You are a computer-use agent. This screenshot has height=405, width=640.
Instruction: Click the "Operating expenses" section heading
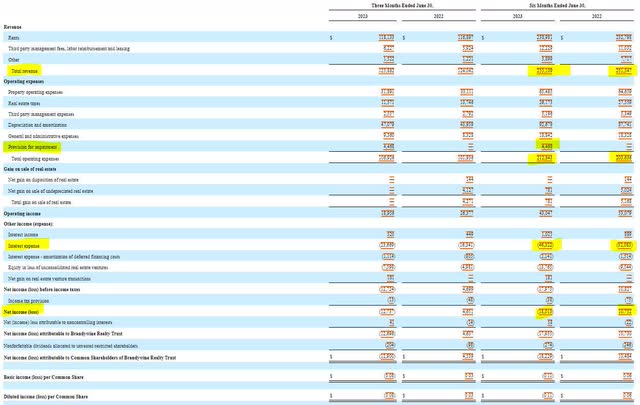pos(24,82)
